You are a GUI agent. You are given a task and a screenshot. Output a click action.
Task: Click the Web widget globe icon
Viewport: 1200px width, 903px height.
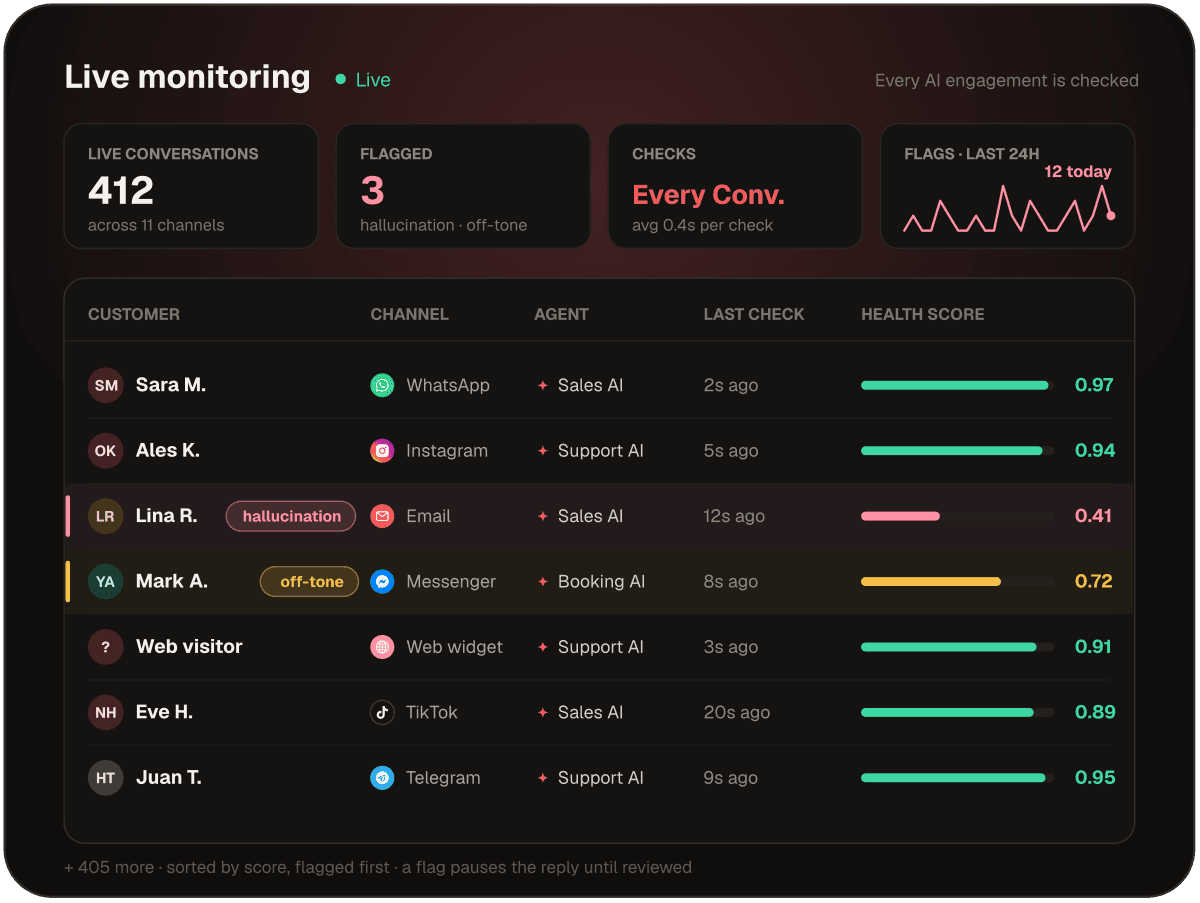pyautogui.click(x=382, y=647)
